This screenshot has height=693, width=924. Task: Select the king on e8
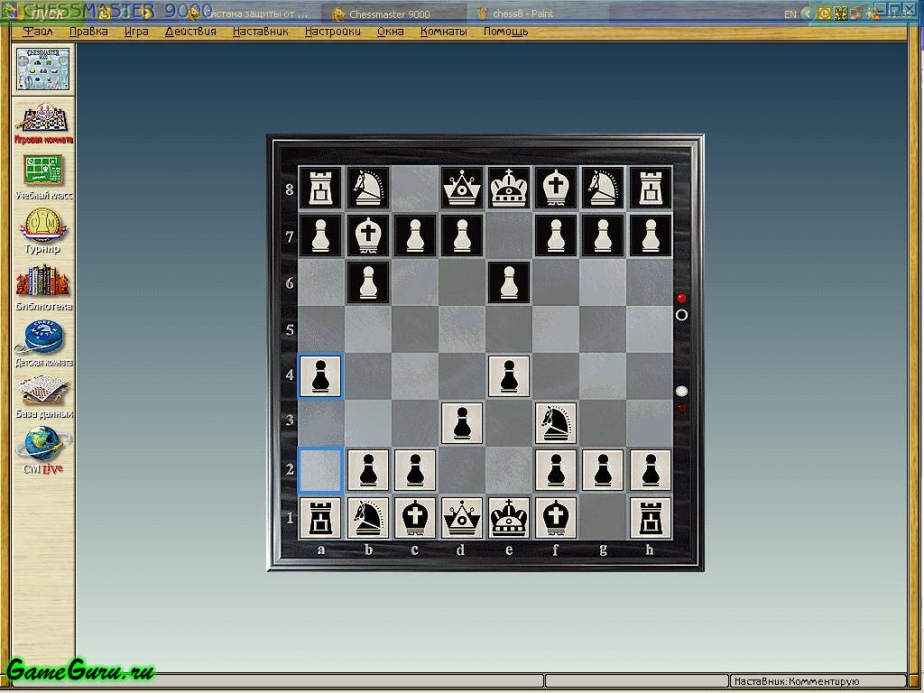pos(509,187)
